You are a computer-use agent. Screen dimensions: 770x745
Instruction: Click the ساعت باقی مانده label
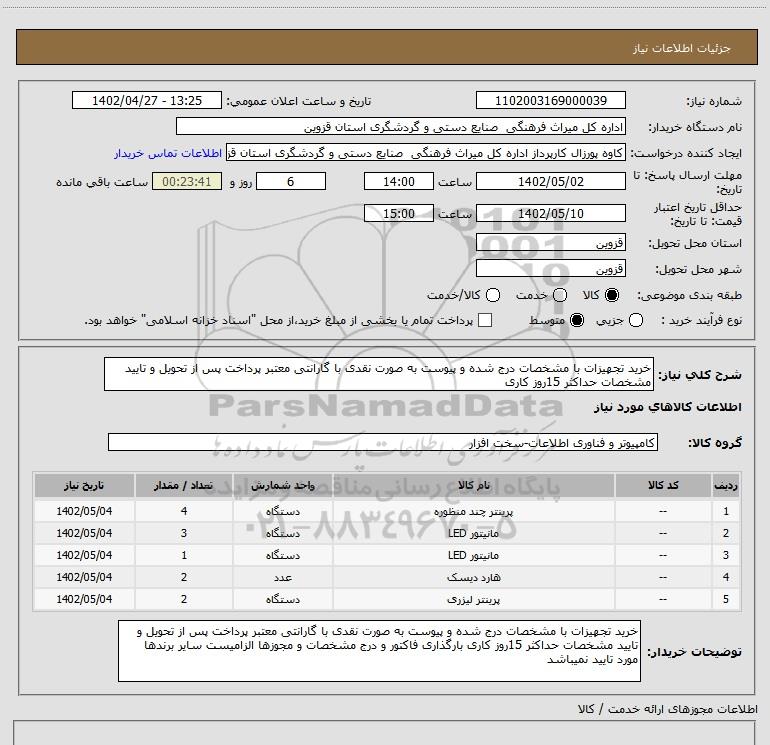point(102,182)
